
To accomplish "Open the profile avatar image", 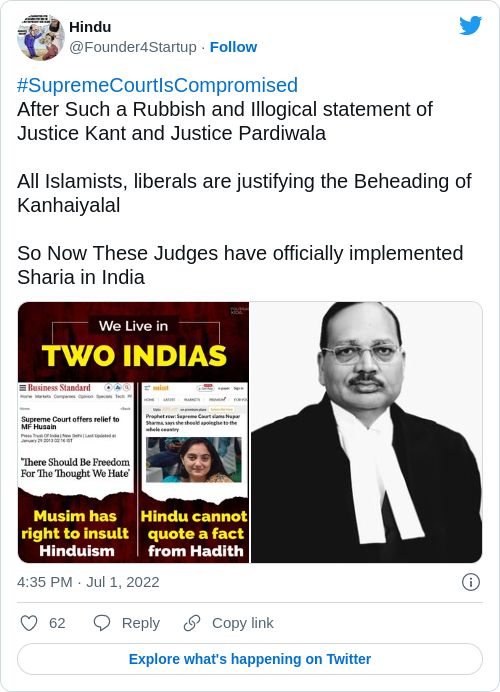I will (41, 37).
